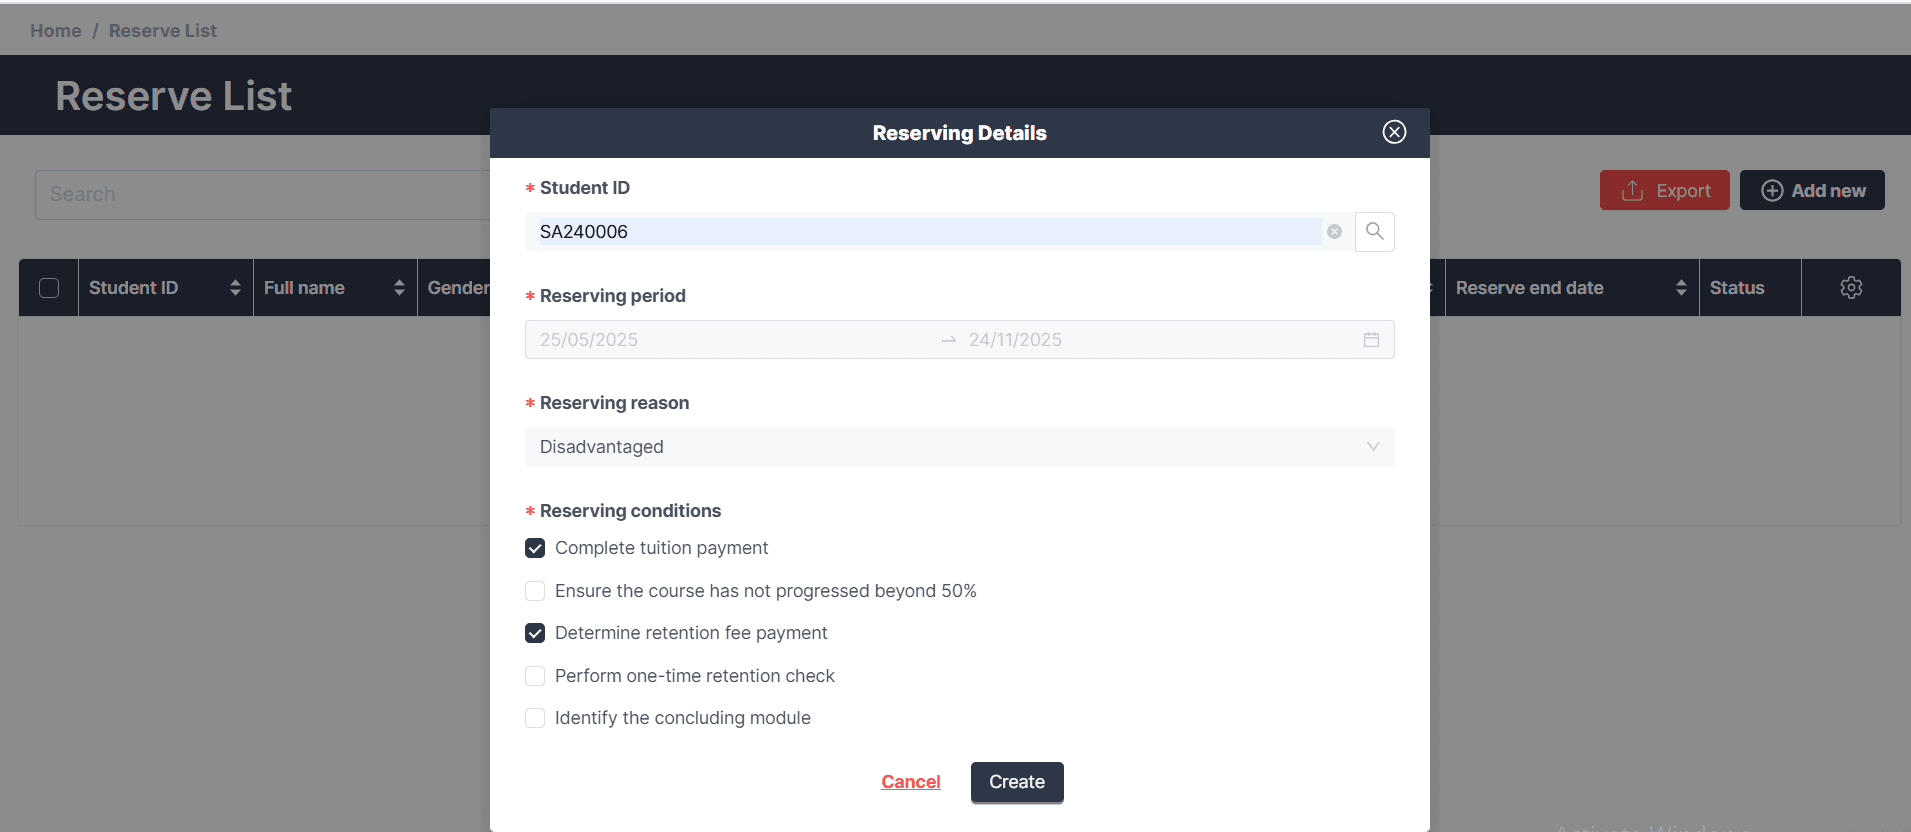This screenshot has width=1911, height=832.
Task: Create the reservation record
Action: 1016,782
